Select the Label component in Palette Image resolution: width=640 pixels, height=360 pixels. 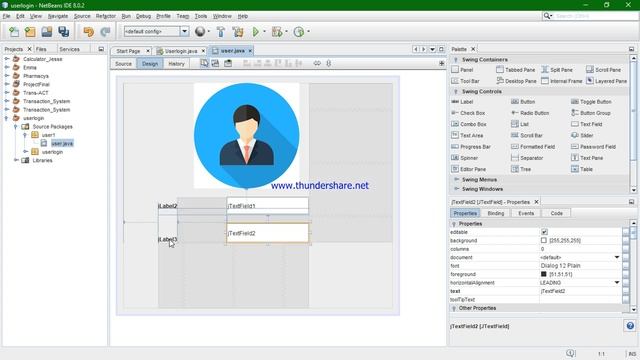coord(462,102)
